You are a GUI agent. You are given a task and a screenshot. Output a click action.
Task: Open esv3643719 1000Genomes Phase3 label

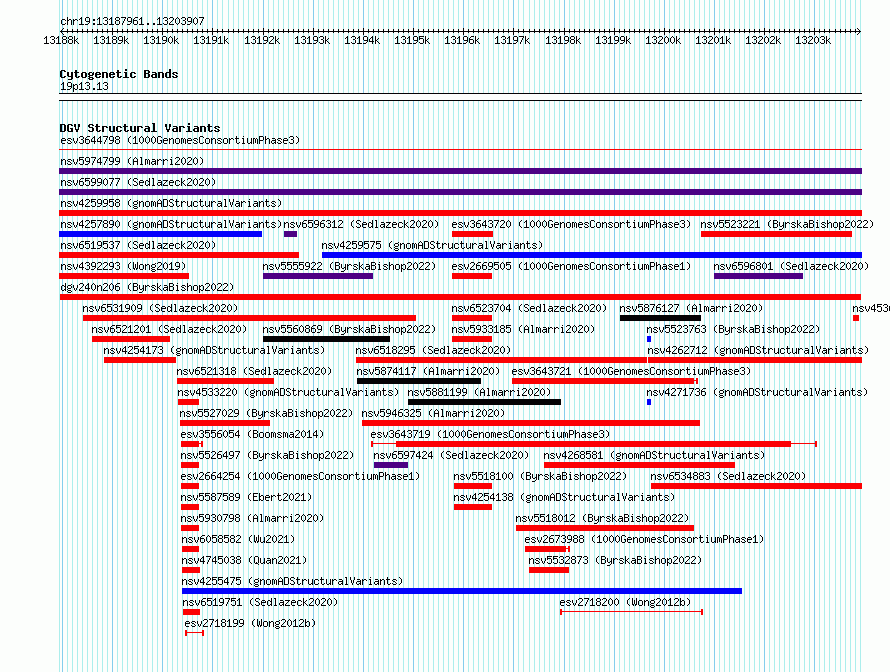tap(490, 434)
